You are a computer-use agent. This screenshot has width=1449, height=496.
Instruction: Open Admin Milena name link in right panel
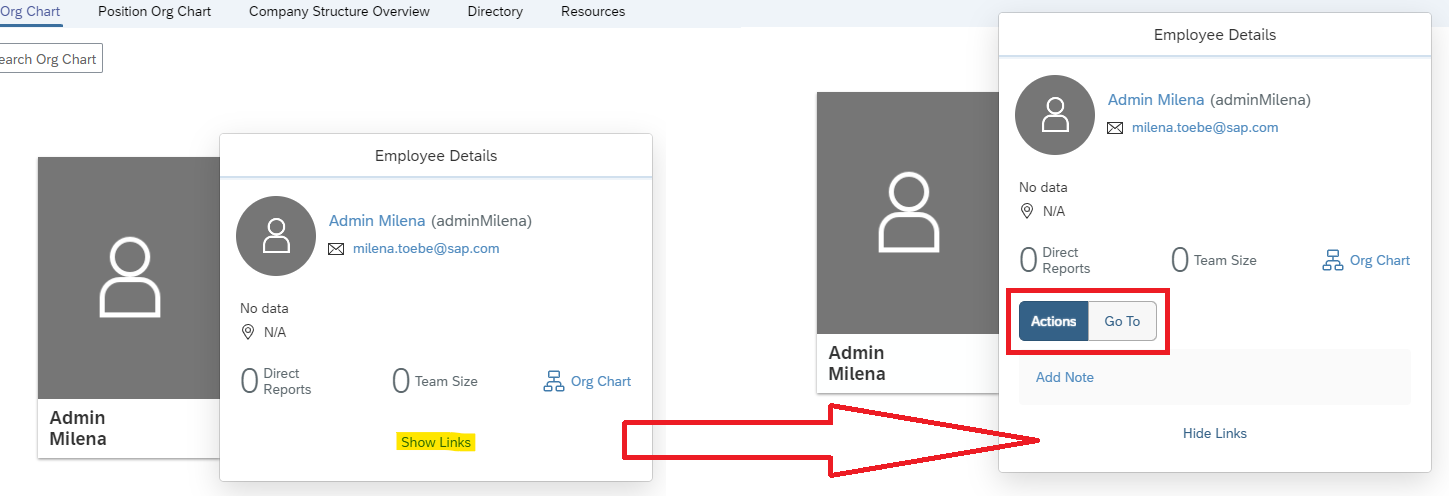coord(1157,100)
